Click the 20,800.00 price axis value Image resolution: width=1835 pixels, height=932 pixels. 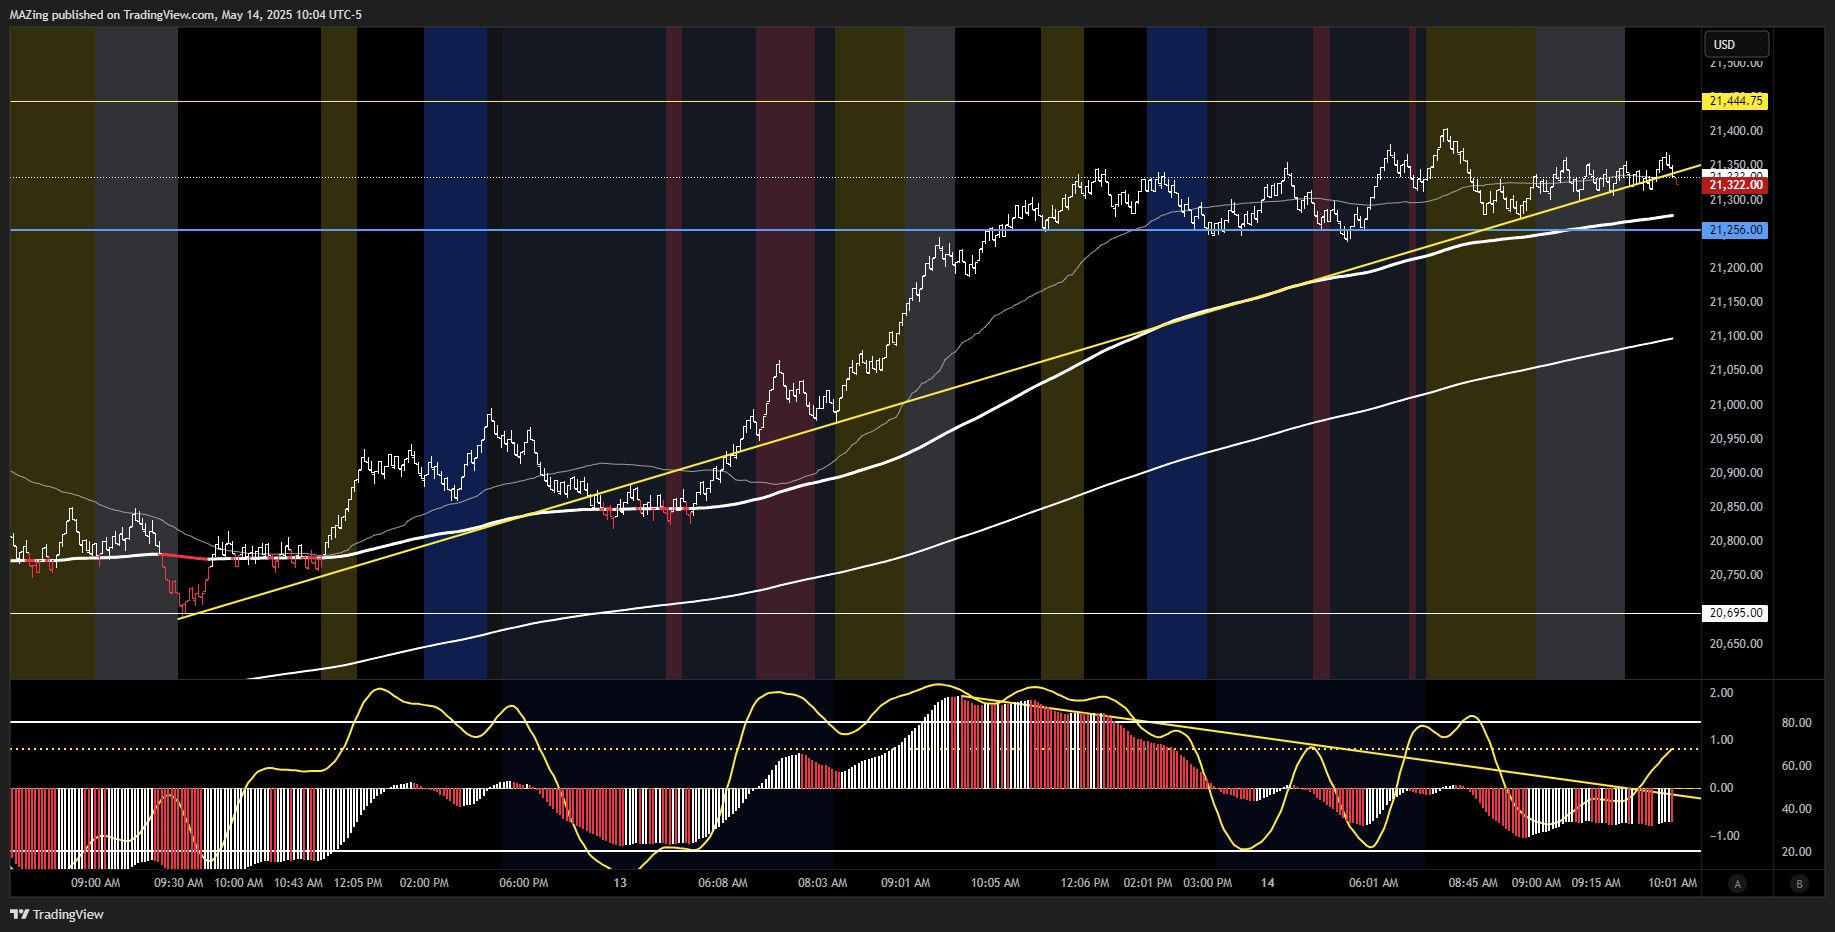pyautogui.click(x=1736, y=541)
